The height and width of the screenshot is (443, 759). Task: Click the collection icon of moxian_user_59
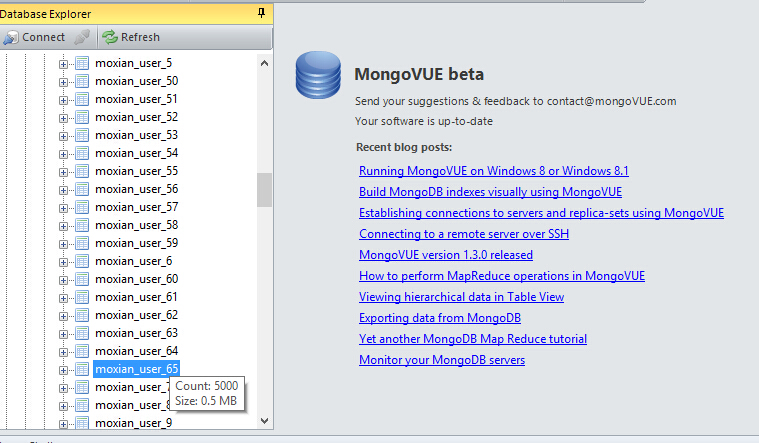point(82,243)
